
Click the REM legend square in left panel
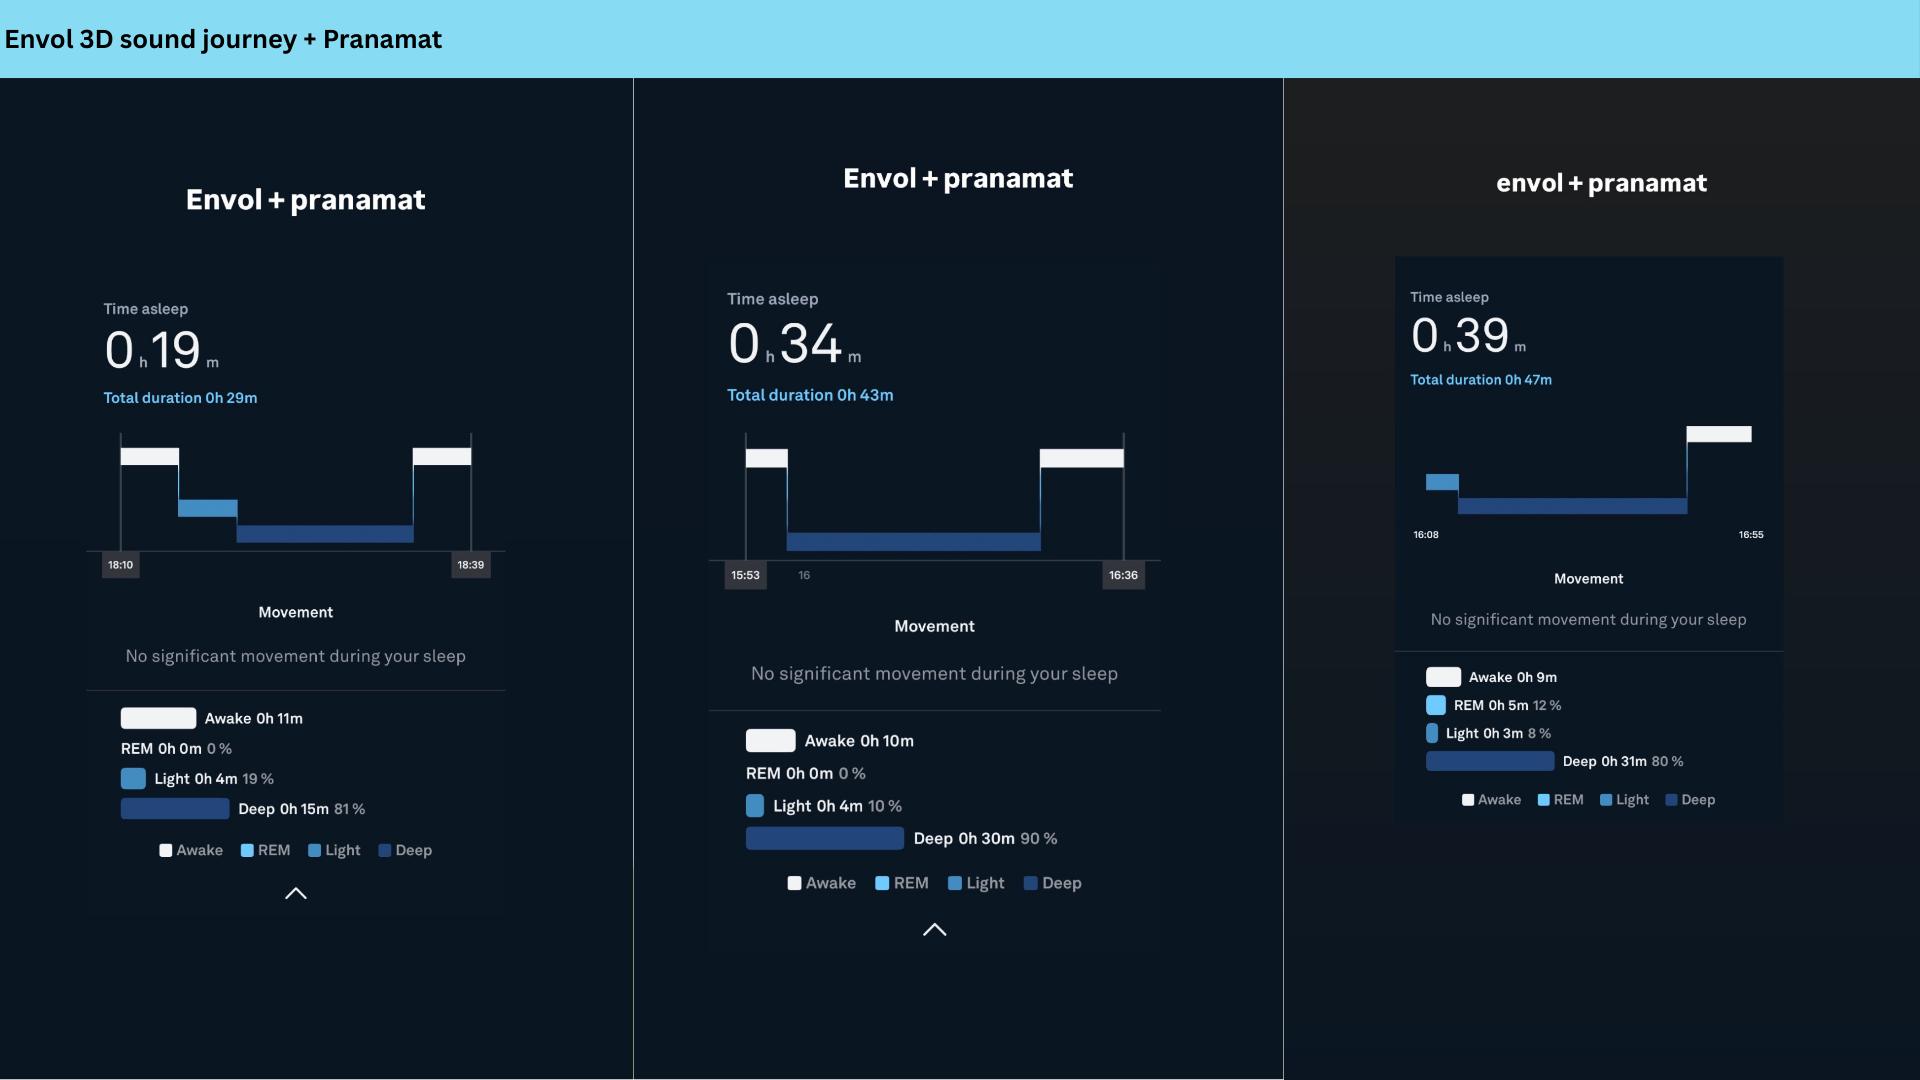247,851
